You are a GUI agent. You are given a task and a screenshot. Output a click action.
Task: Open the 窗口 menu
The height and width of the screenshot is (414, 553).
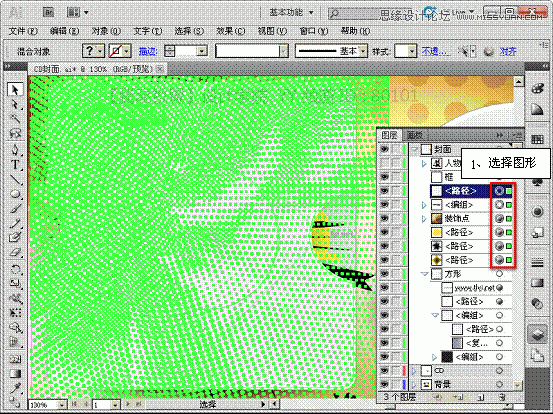[314, 31]
